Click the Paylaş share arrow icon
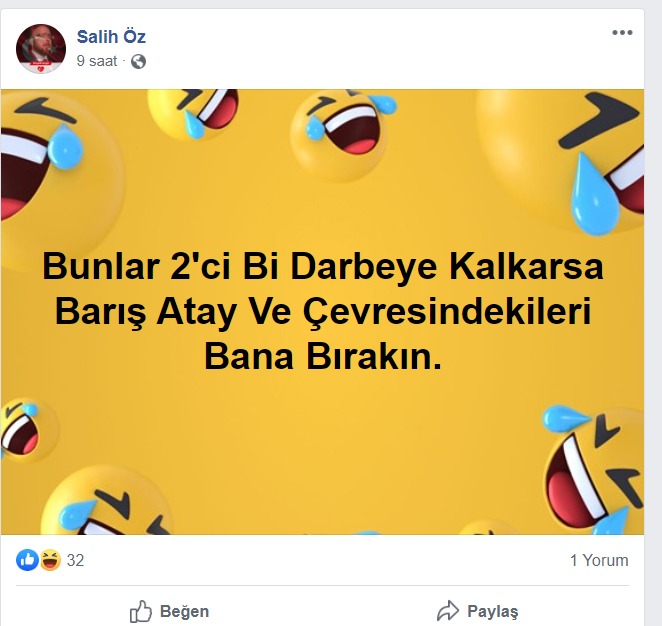Viewport: 662px width, 626px height. tap(448, 611)
